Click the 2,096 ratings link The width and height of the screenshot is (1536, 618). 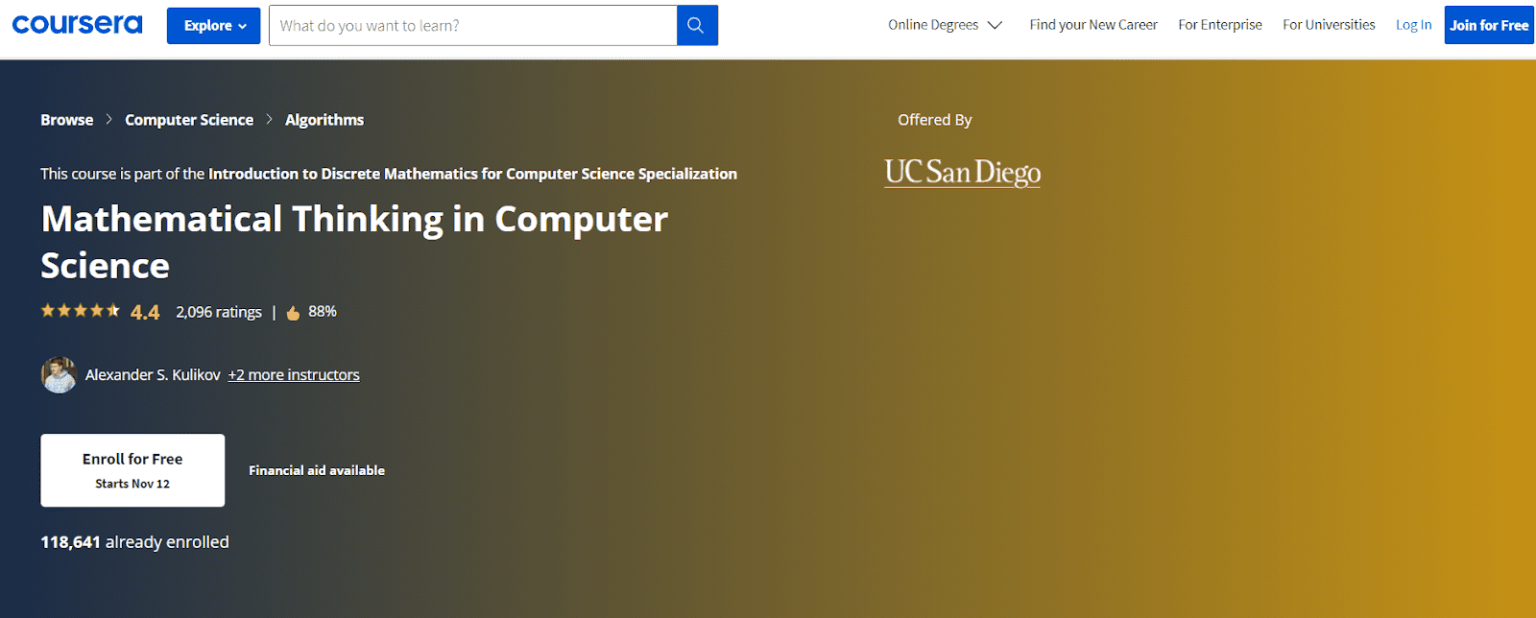pyautogui.click(x=218, y=311)
